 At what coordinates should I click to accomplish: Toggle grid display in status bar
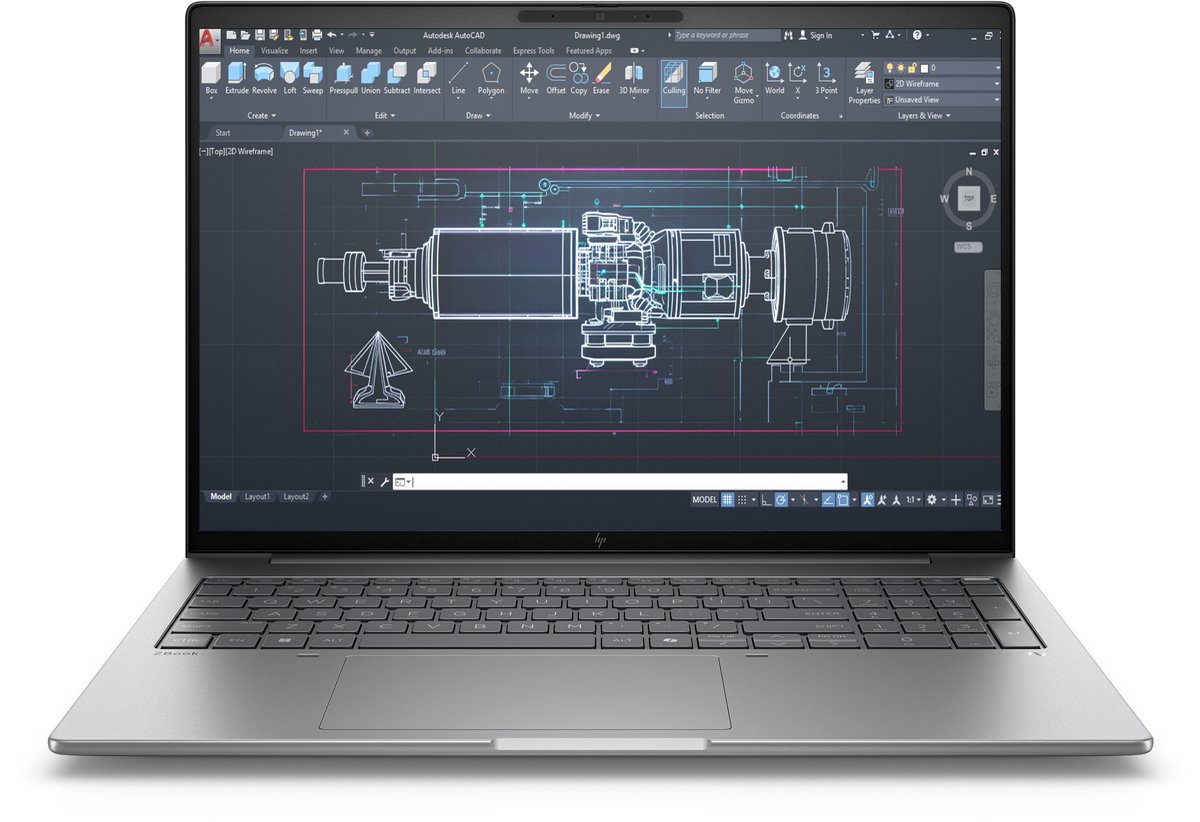tap(728, 499)
